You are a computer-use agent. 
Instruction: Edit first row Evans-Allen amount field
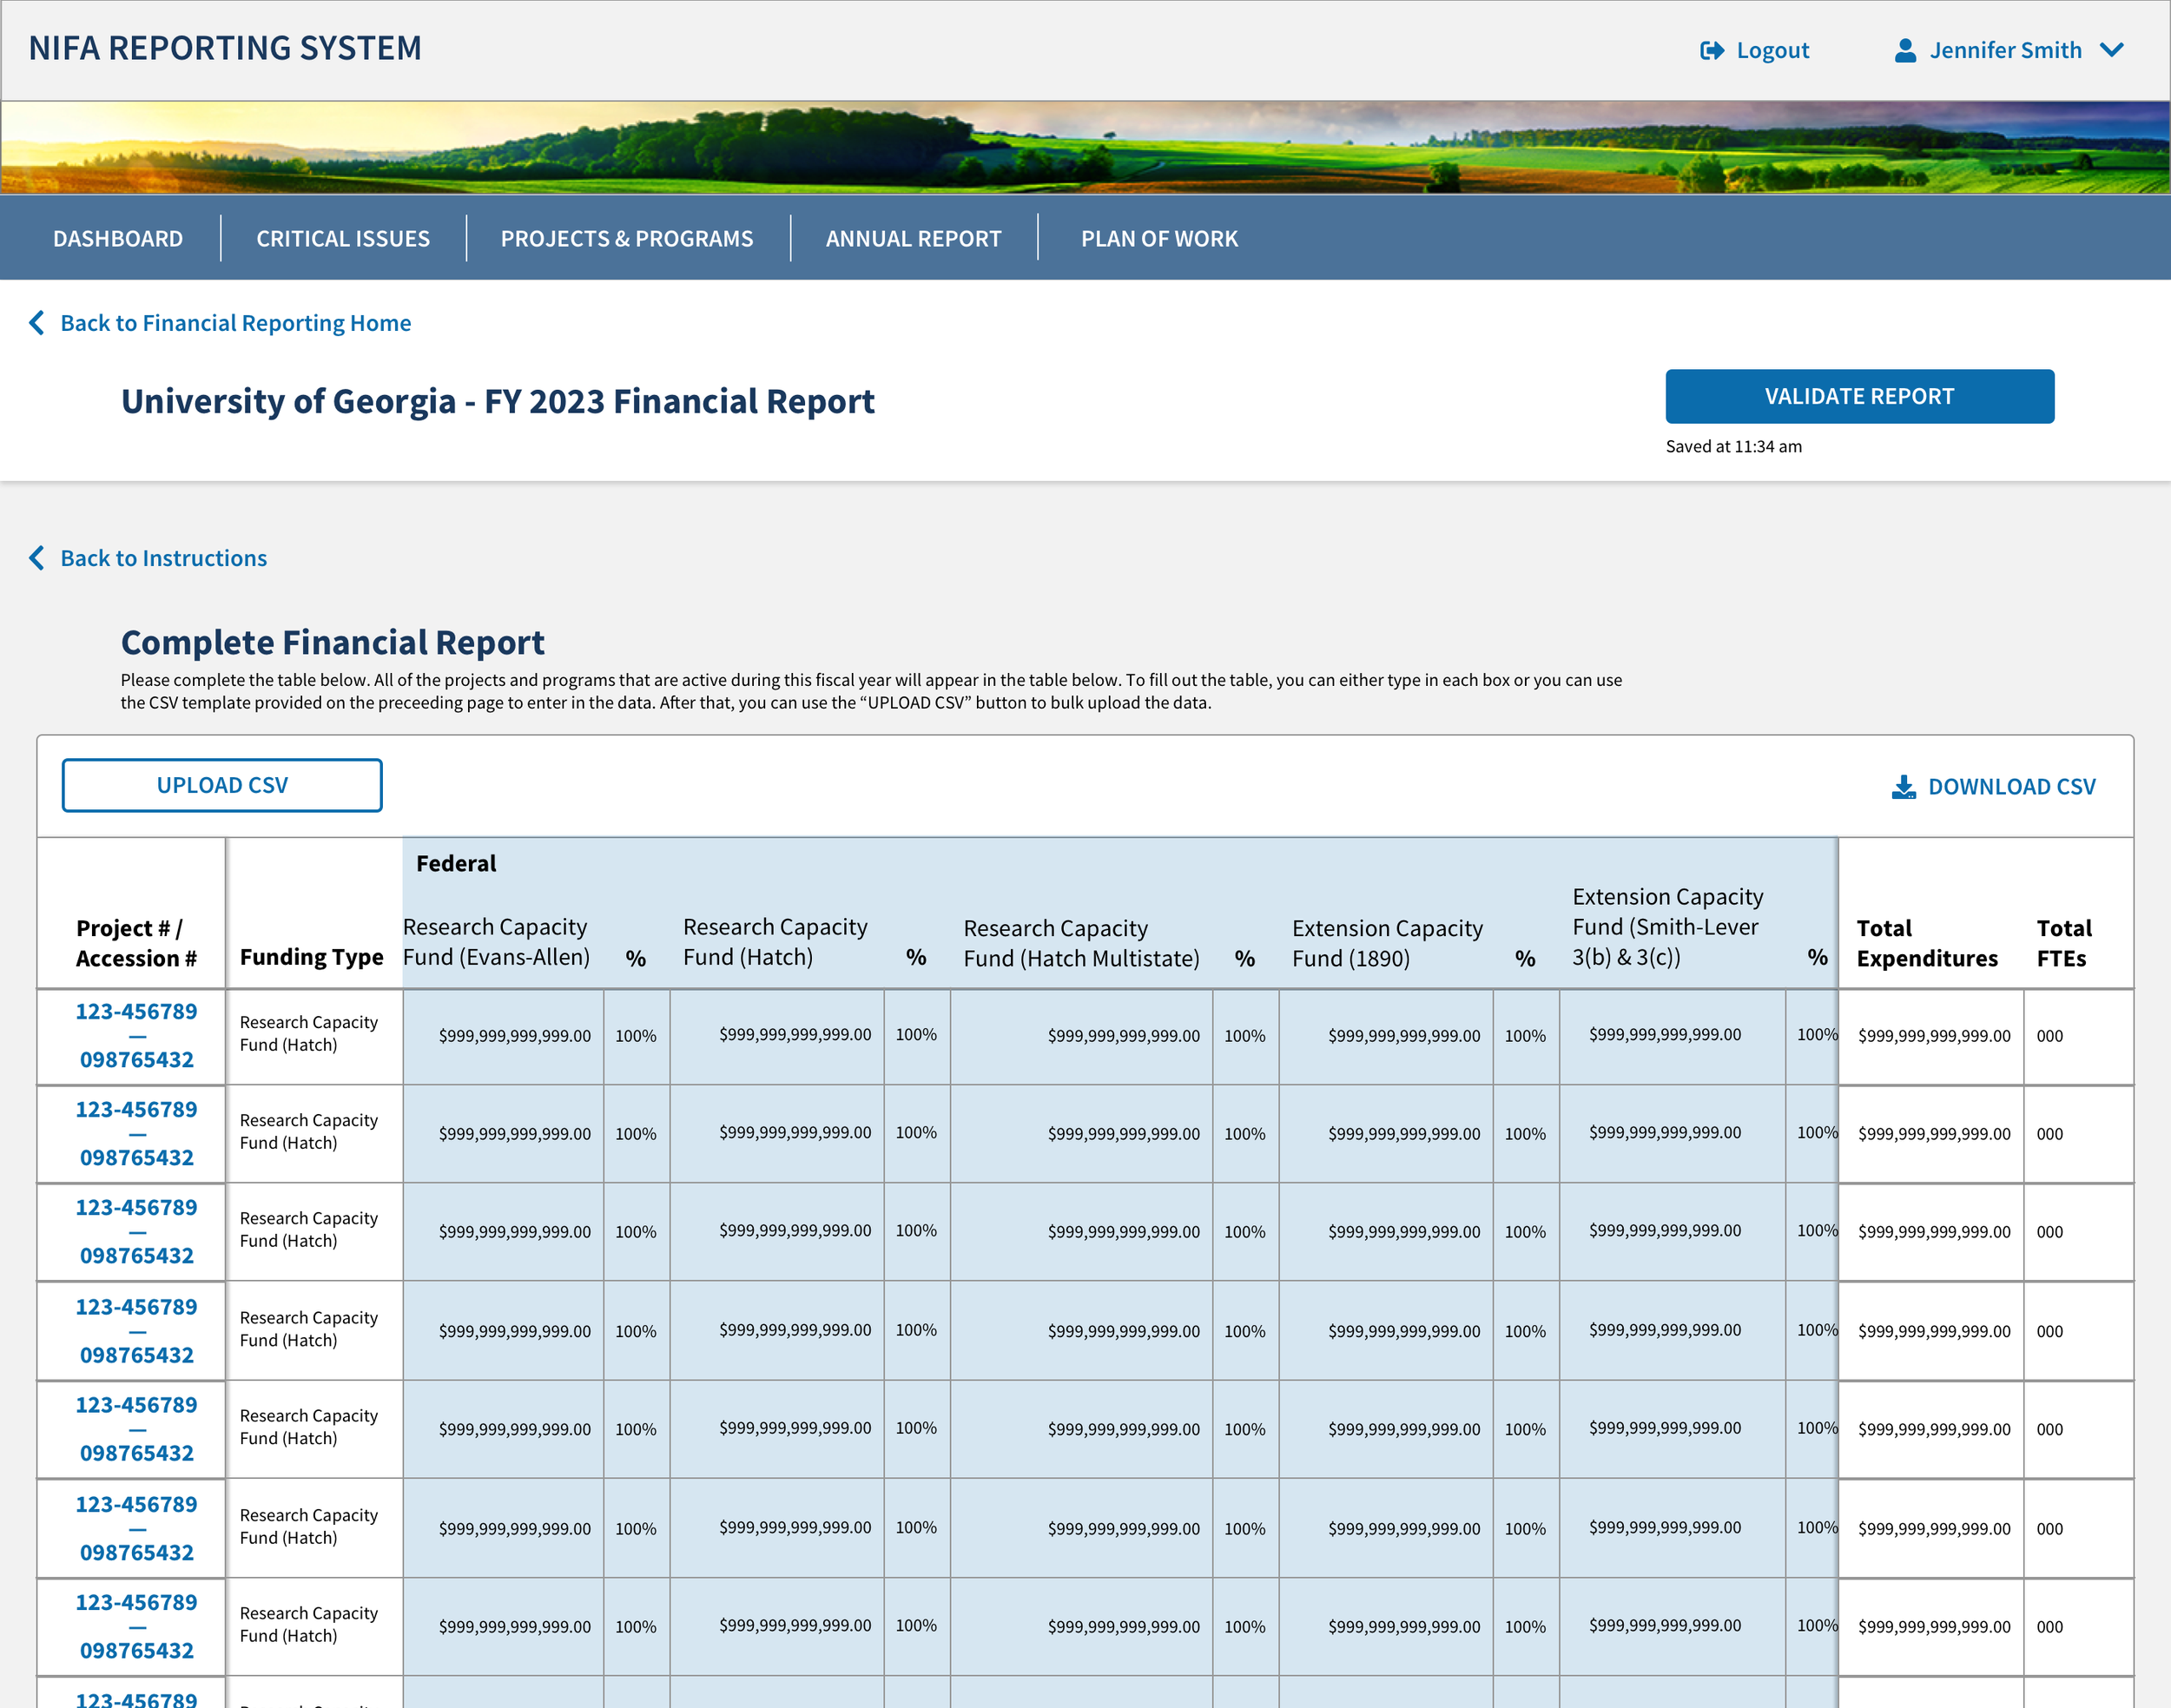(514, 1036)
